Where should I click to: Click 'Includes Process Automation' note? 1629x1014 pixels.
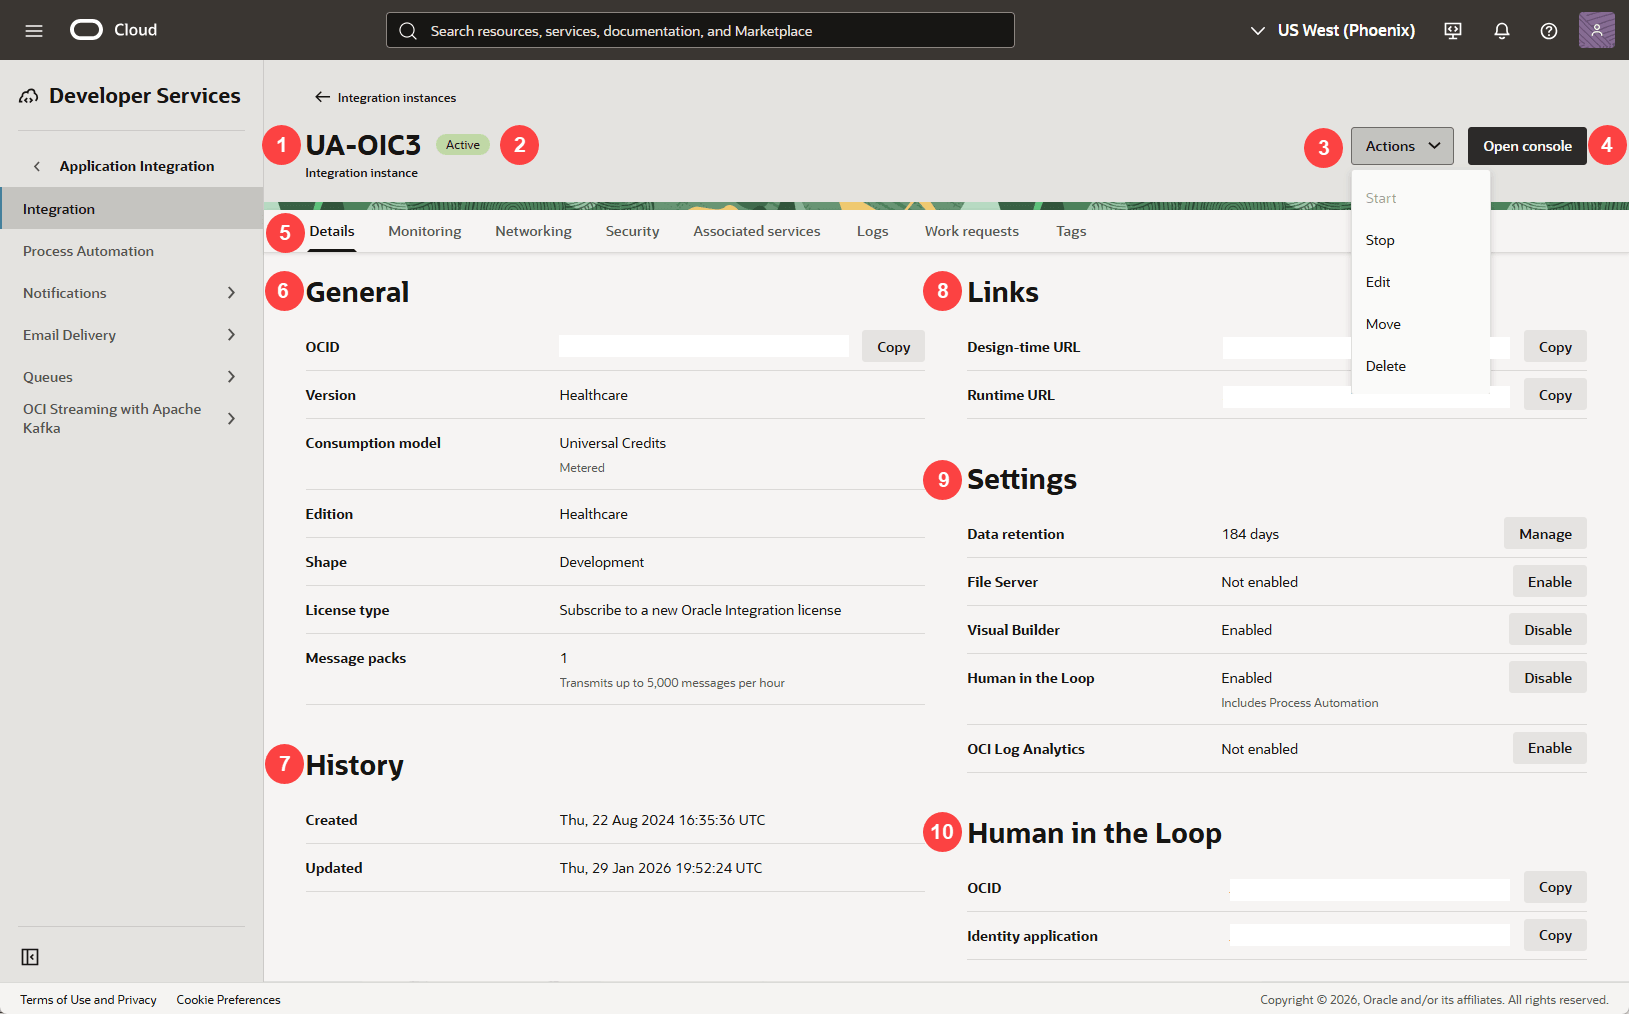coord(1300,703)
